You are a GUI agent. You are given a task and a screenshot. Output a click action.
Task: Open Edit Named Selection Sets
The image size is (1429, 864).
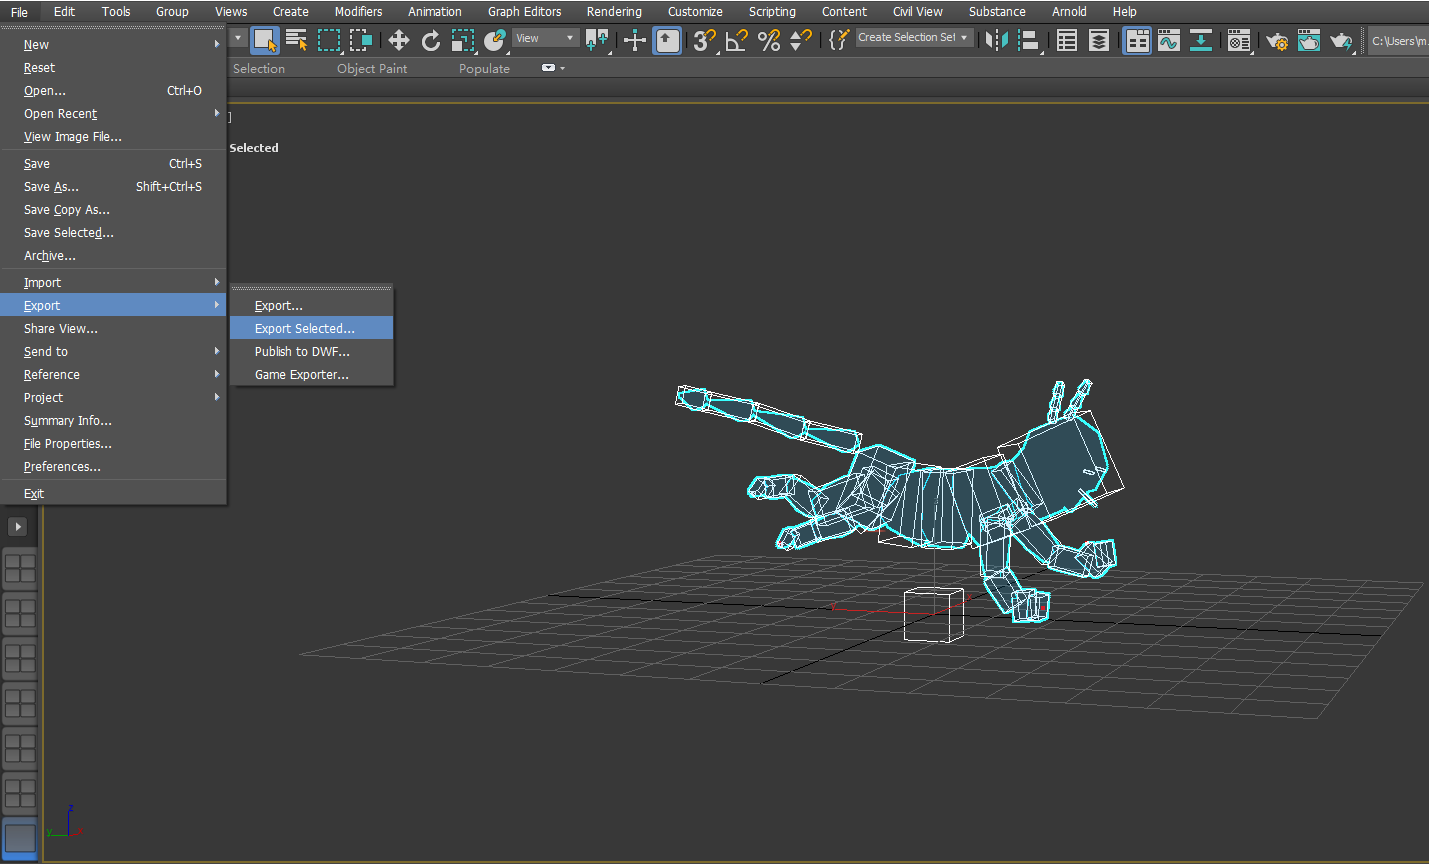coord(839,40)
